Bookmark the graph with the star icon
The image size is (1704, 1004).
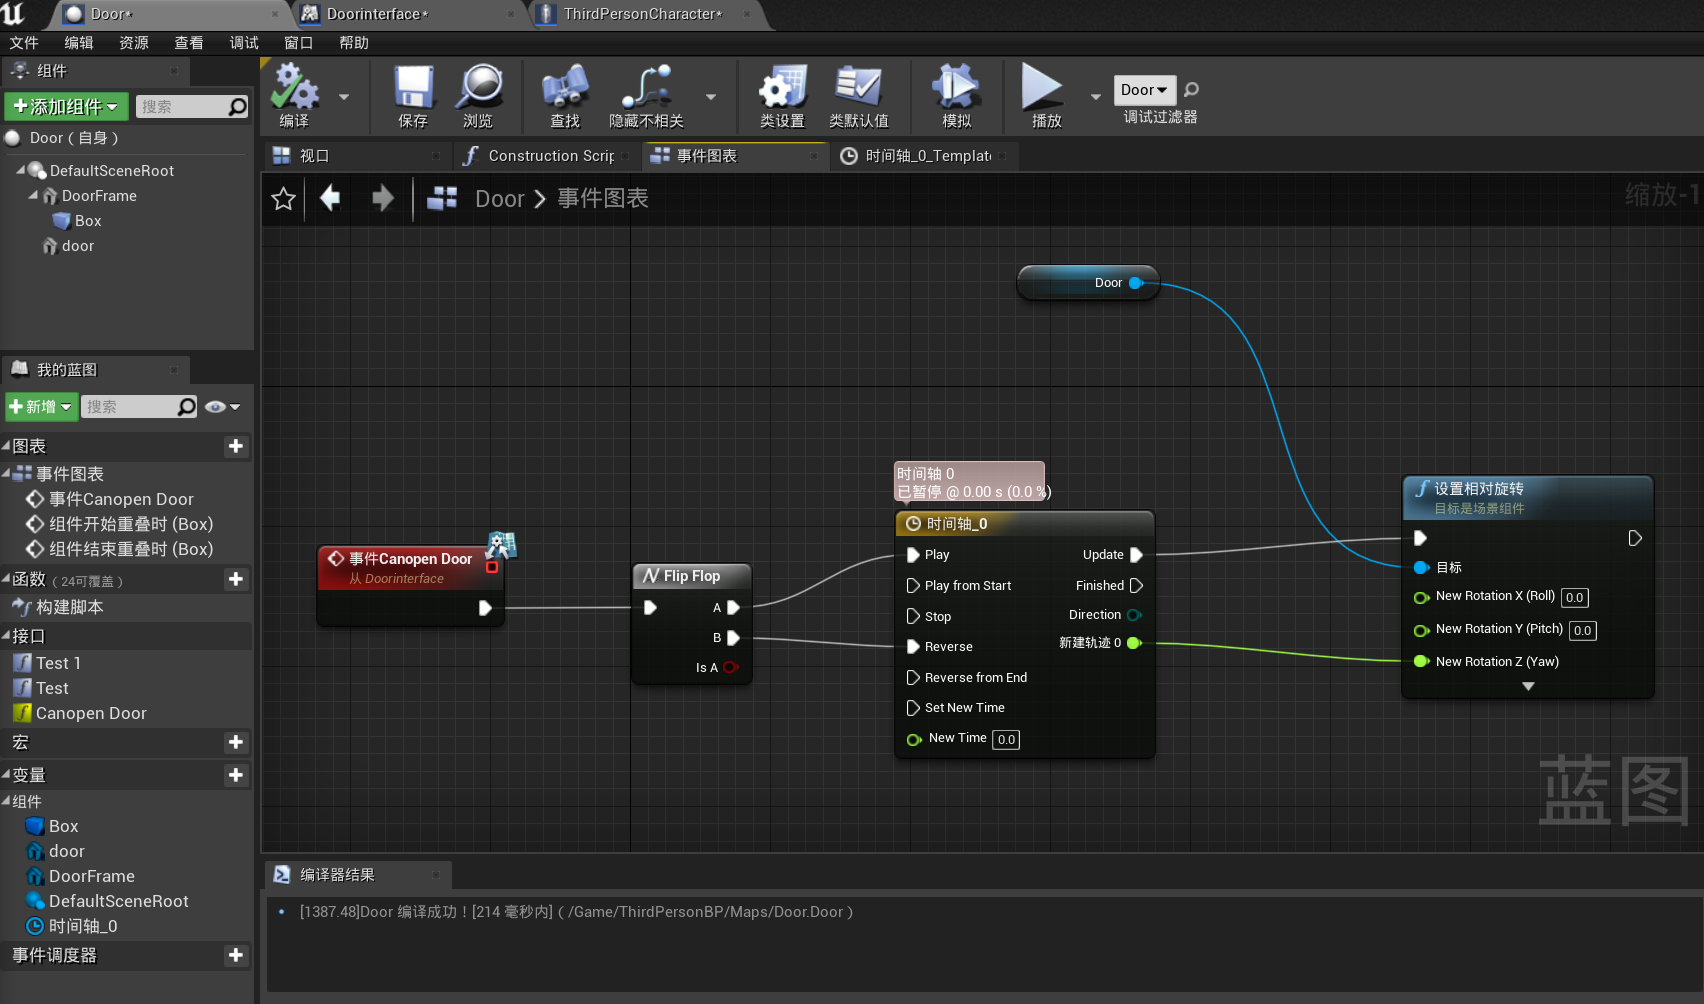[x=283, y=199]
